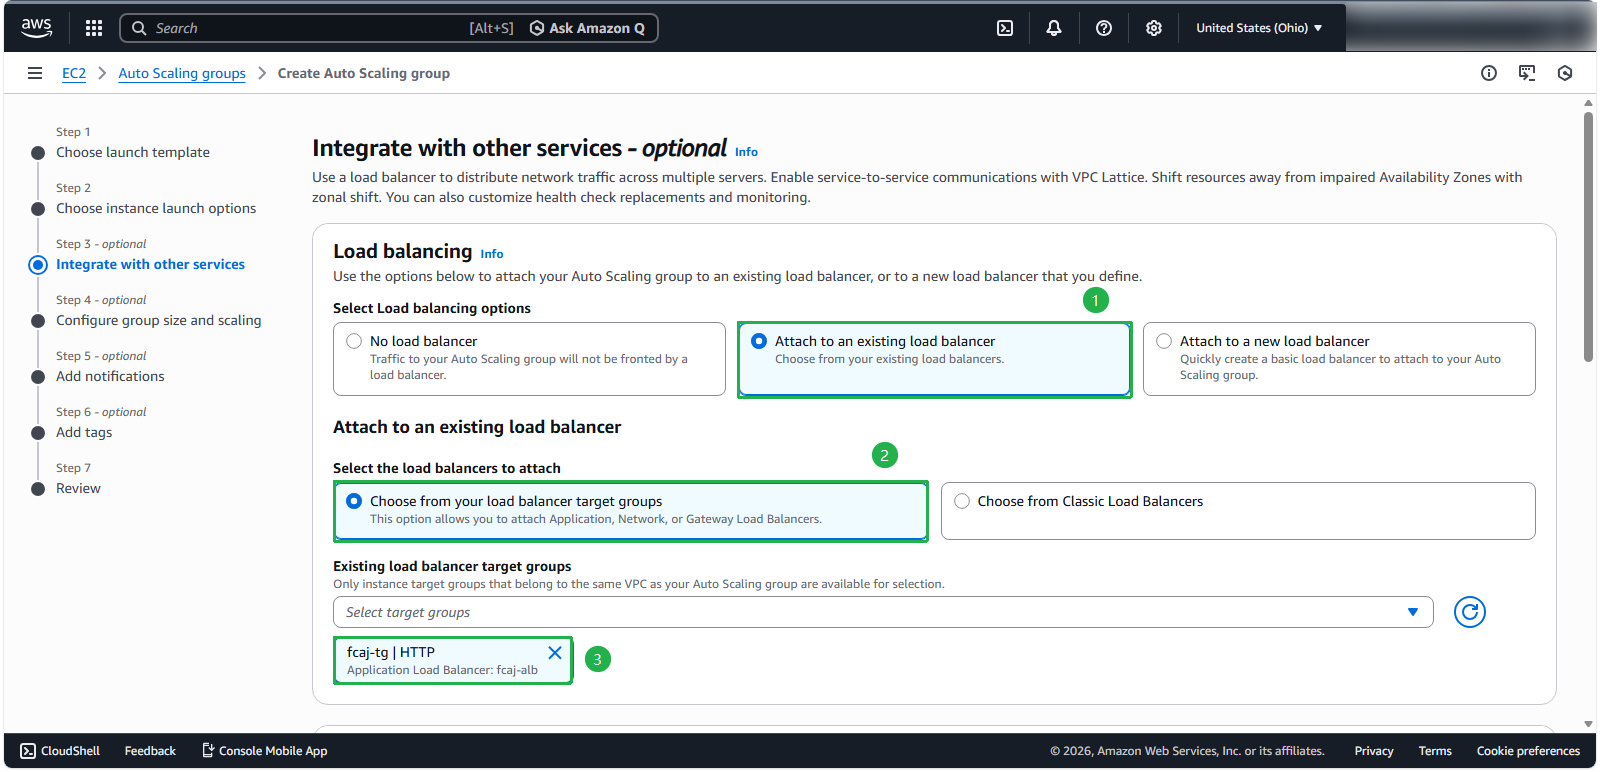The width and height of the screenshot is (1600, 772).
Task: Open tutorials panel icon at top right
Action: click(x=1527, y=73)
